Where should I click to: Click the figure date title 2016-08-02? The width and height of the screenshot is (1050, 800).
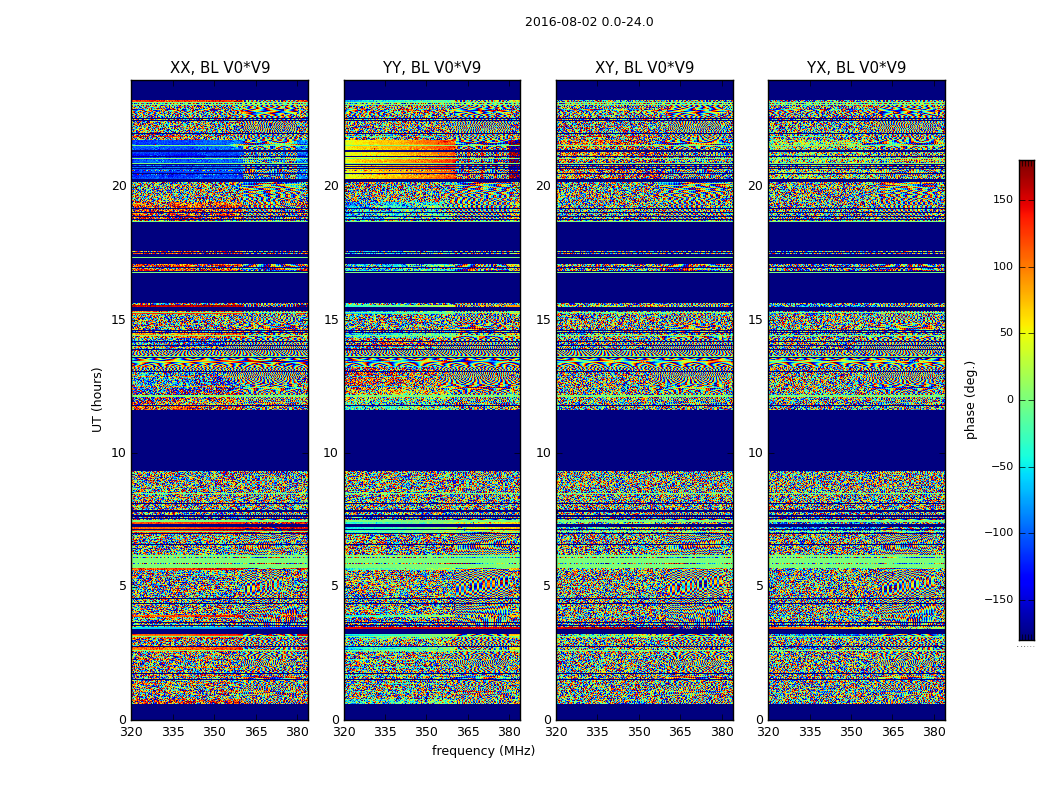tap(561, 22)
